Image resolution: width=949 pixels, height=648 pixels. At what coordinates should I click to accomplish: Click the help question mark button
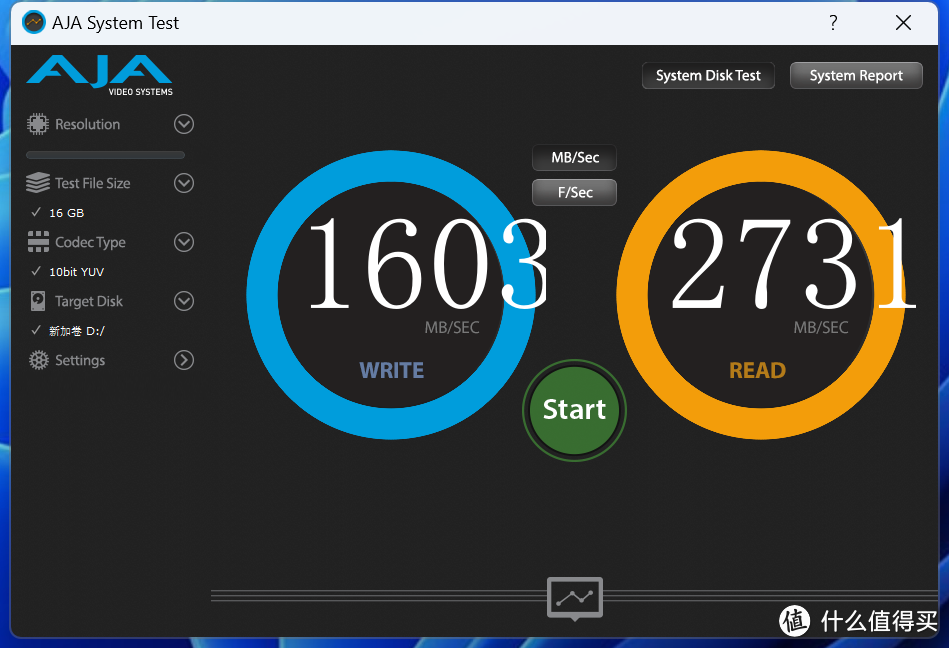(x=833, y=23)
